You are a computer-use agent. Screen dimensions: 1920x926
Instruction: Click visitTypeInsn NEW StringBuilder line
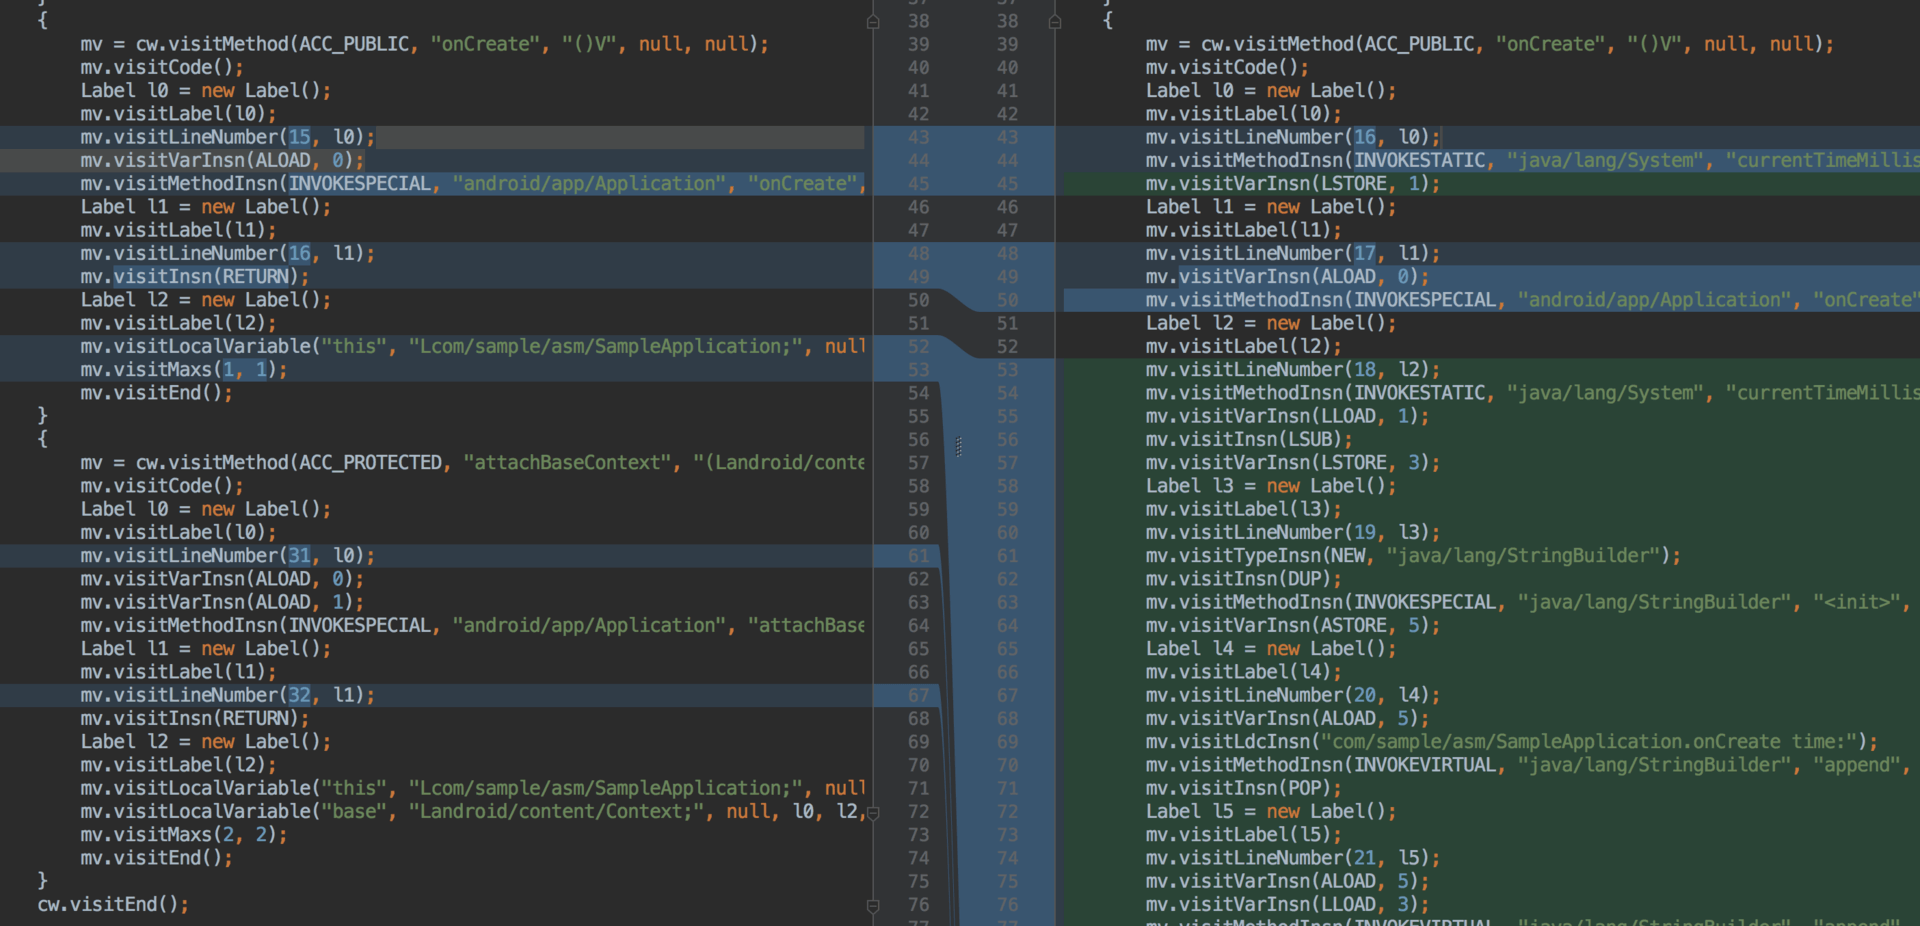click(x=1412, y=556)
